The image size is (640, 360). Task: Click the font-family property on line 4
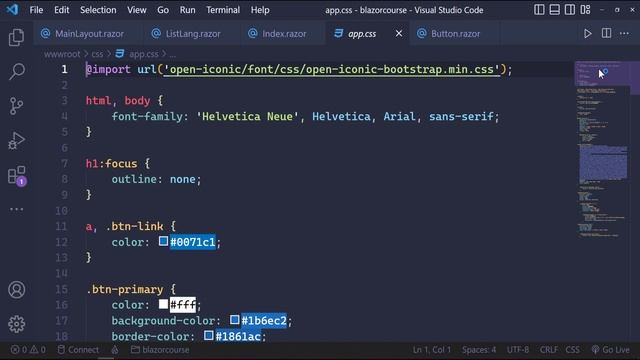coord(147,116)
